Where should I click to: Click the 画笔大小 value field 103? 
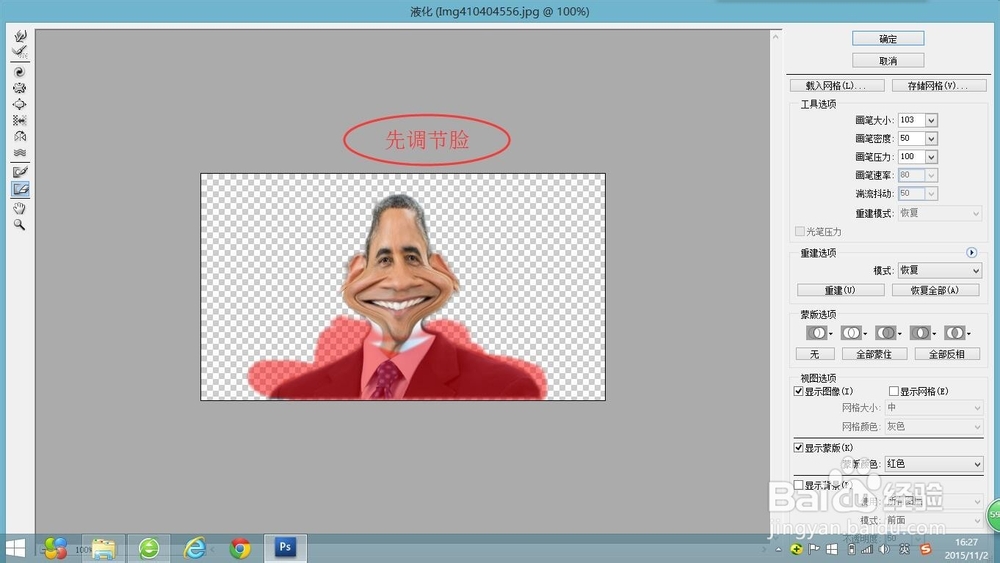click(x=911, y=120)
